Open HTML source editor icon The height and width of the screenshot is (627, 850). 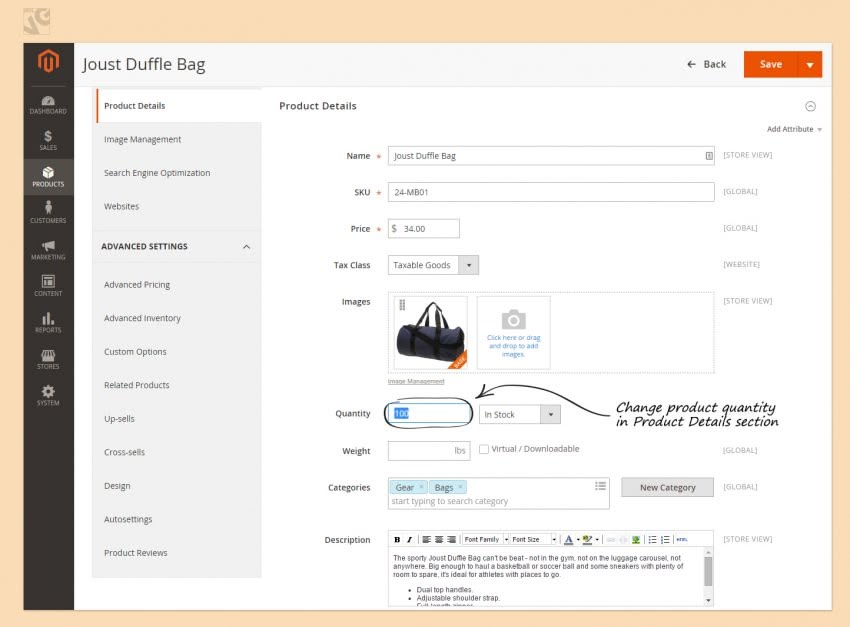[x=682, y=540]
